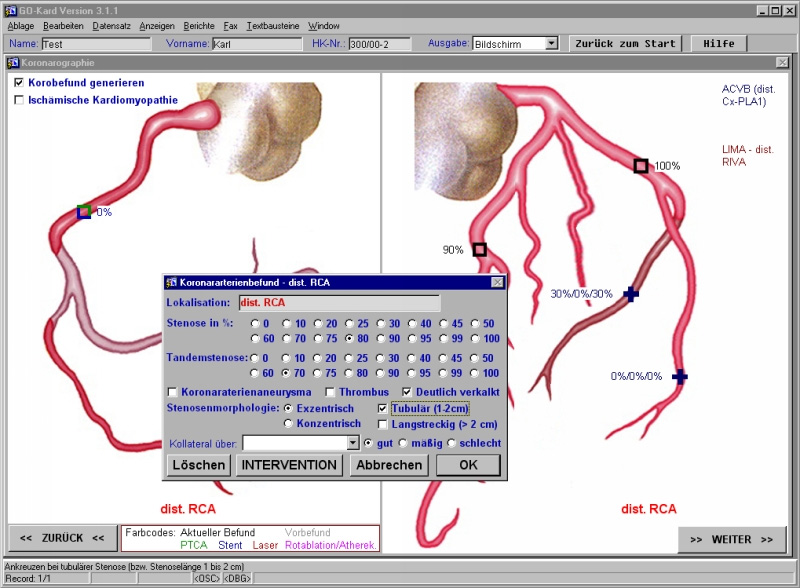
Task: Click the Rotablation/Atherek. color code label
Action: [331, 545]
